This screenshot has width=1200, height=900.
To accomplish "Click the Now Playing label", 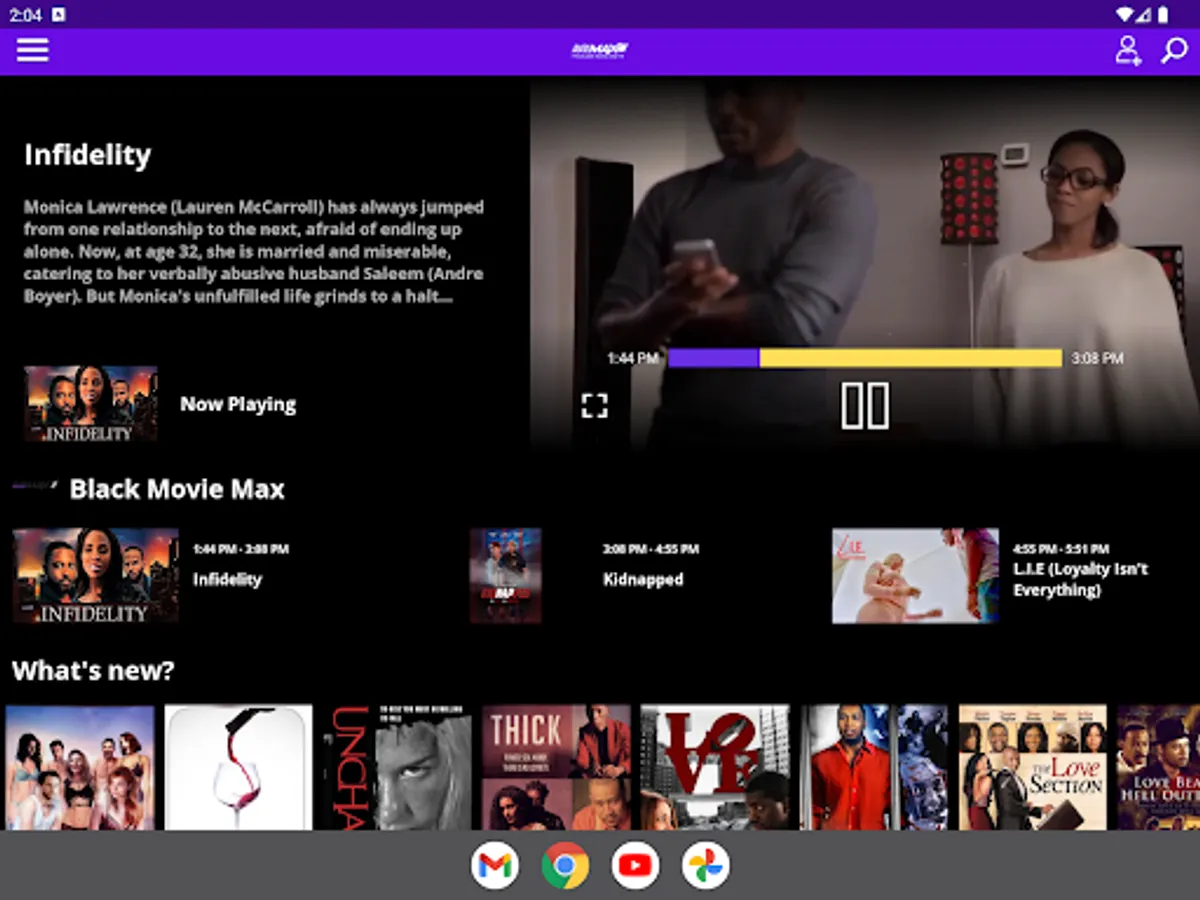I will pyautogui.click(x=238, y=404).
